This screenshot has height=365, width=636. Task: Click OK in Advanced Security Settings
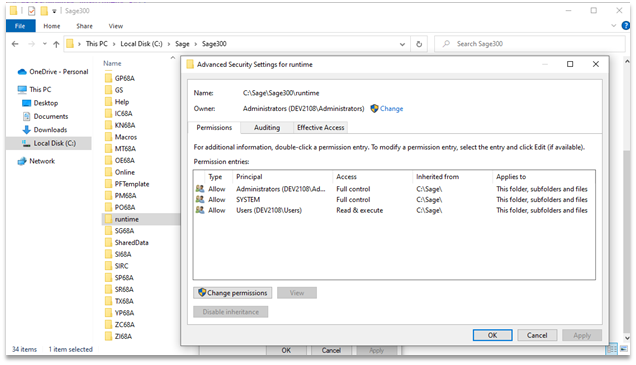pyautogui.click(x=492, y=335)
